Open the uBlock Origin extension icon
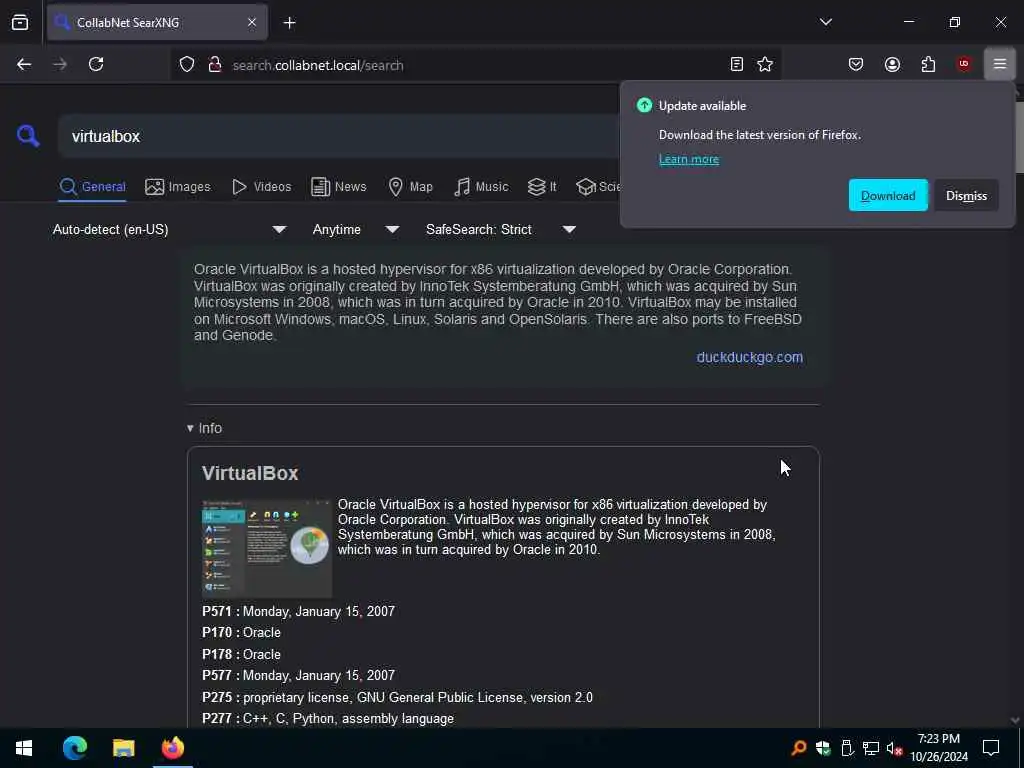Screen dimensions: 1024x768 point(964,64)
